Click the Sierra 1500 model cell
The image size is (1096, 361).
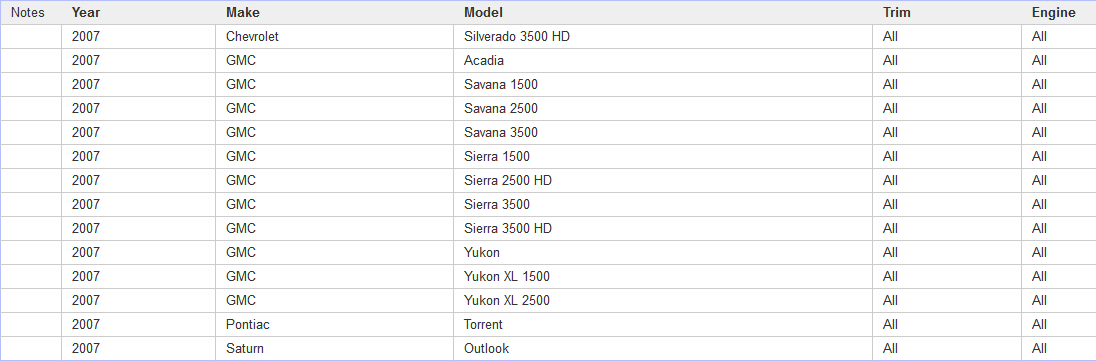(x=663, y=157)
